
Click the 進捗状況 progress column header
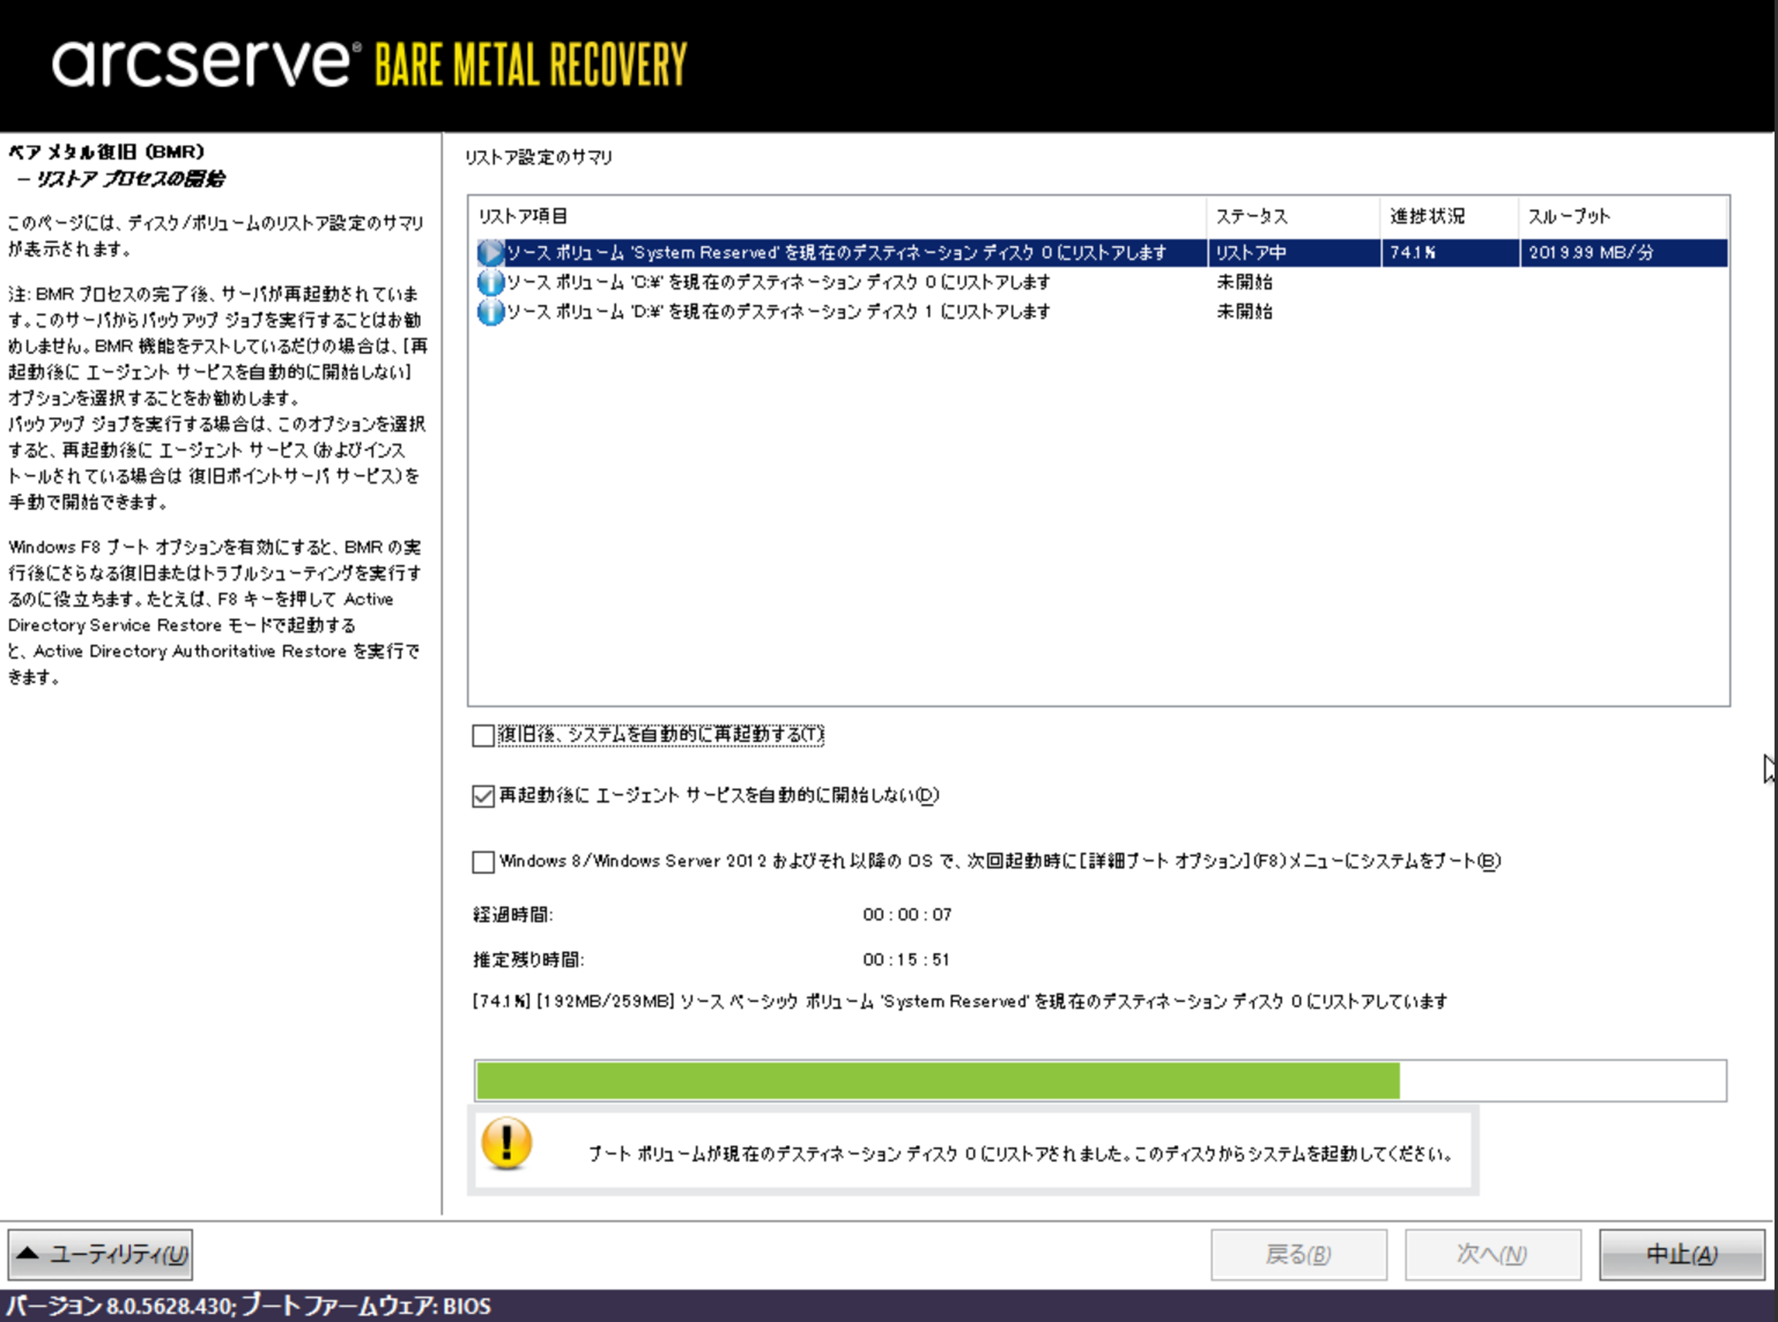[x=1427, y=216]
